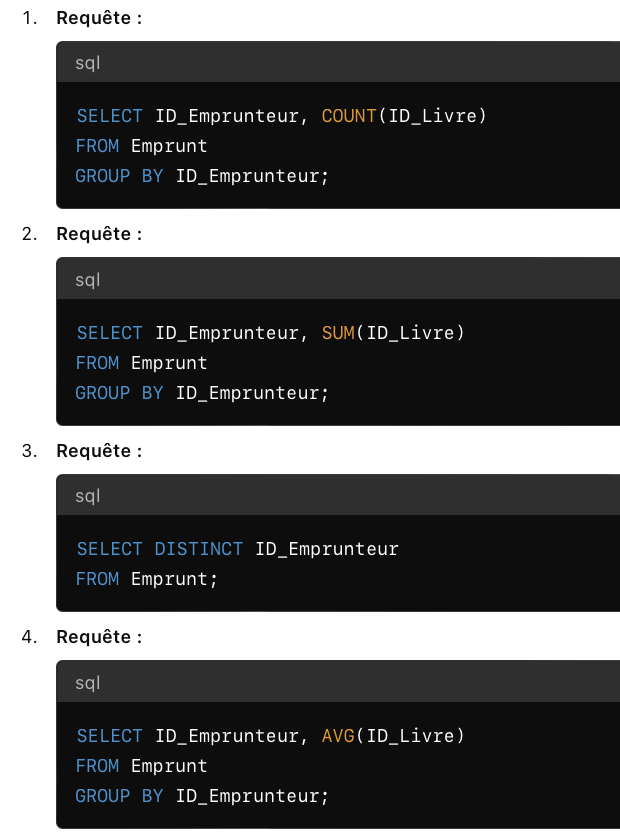Viewport: 620px width, 840px height.
Task: Click the second "Requête :" heading
Action: [99, 234]
